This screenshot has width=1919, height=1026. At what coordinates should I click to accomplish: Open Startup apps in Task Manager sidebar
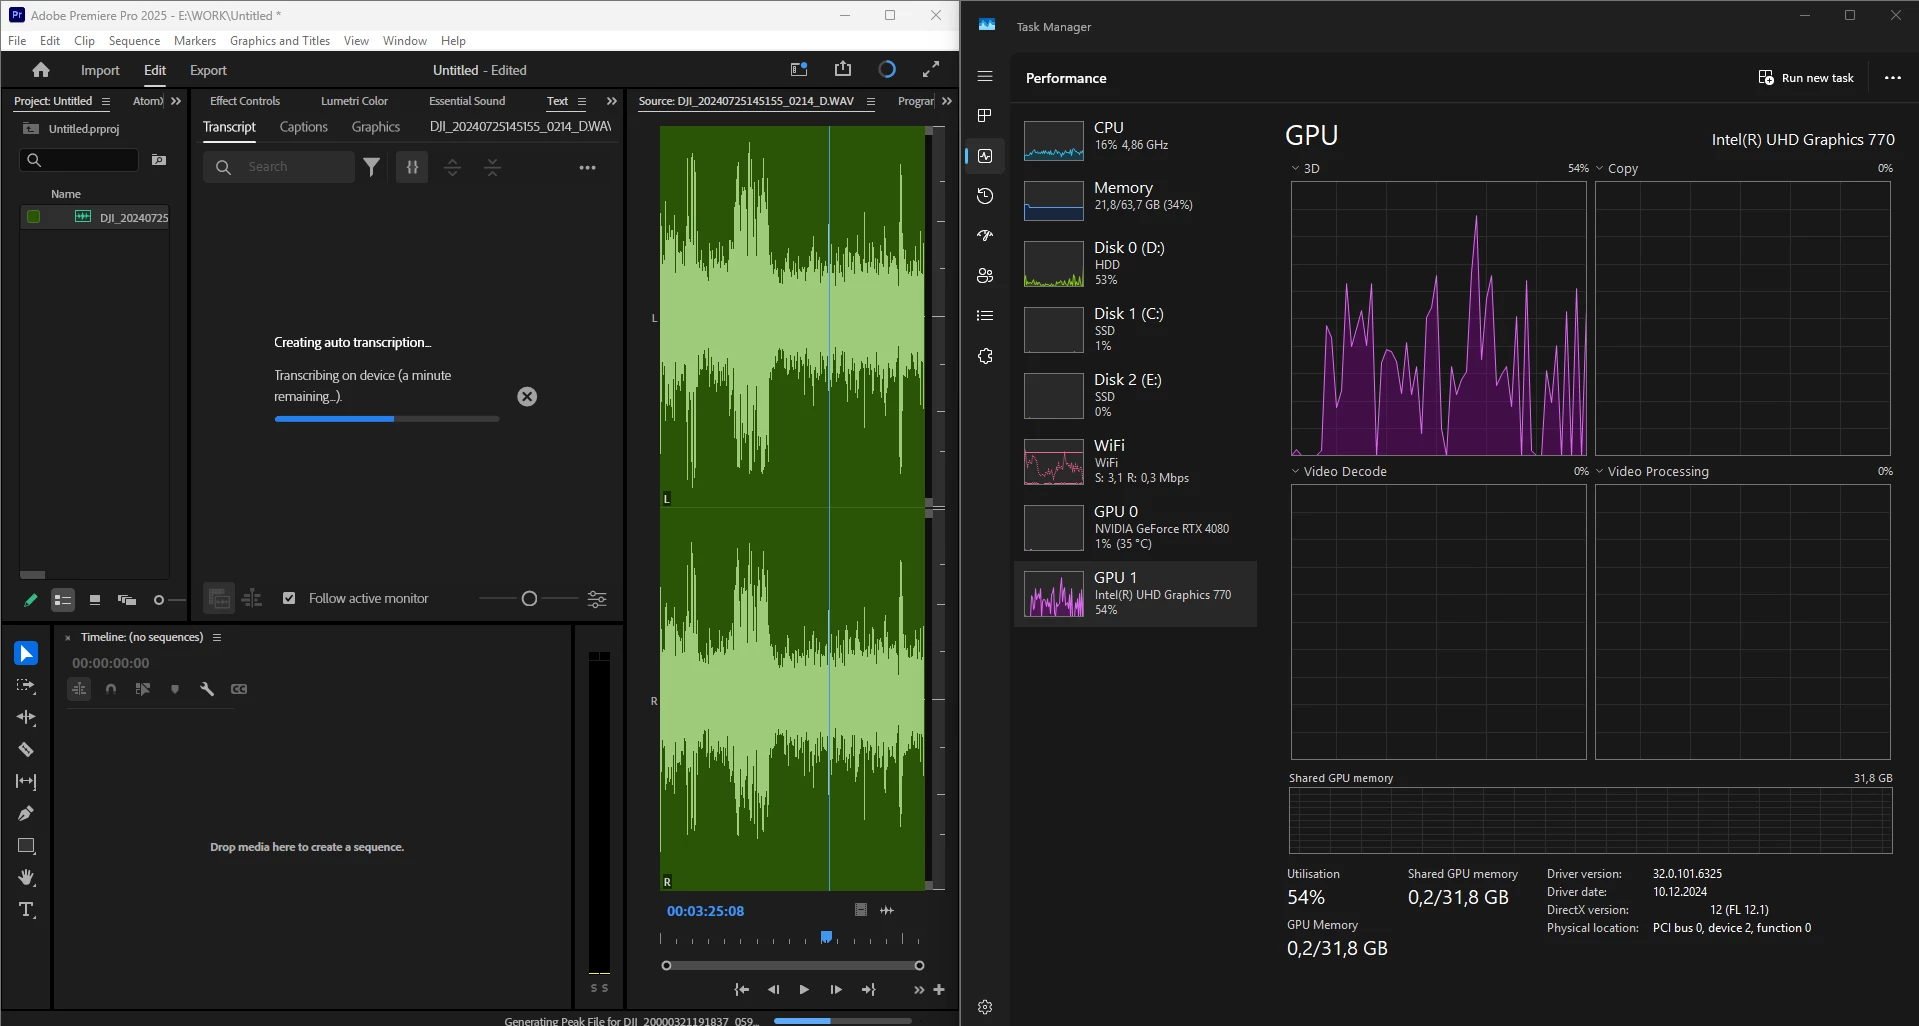point(985,236)
